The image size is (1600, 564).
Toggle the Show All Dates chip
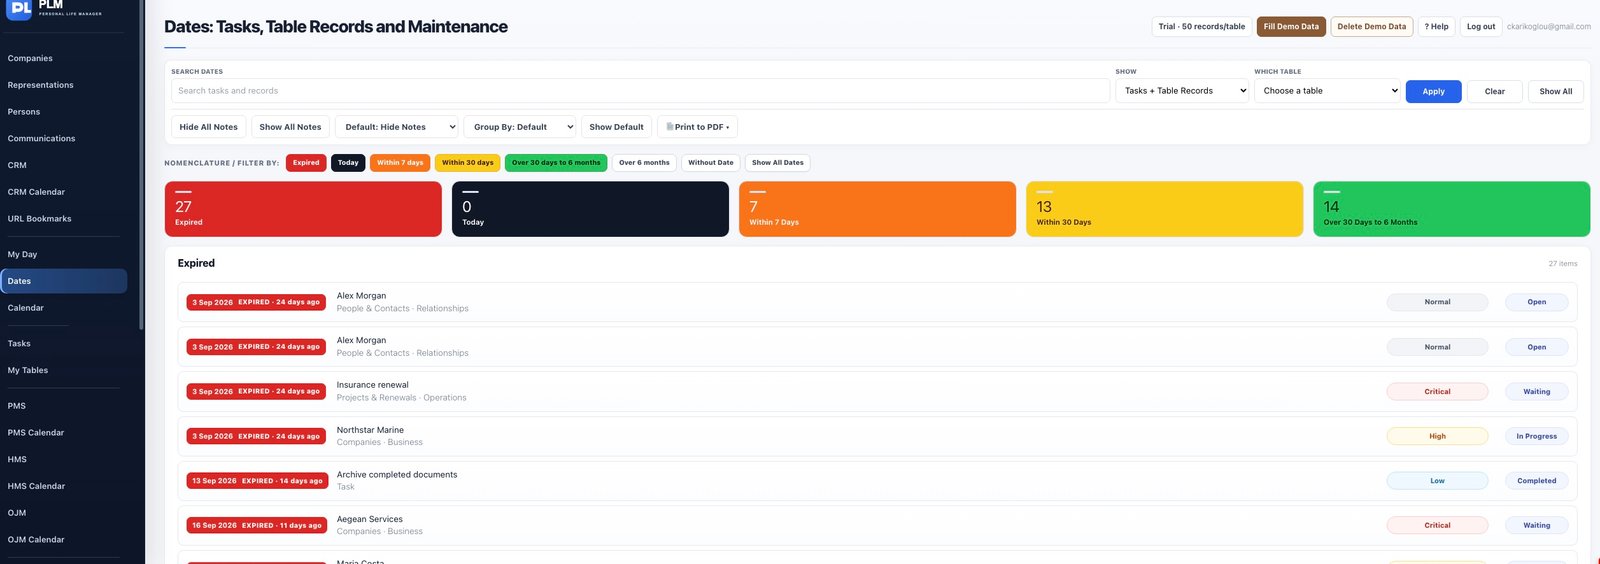[x=778, y=163]
